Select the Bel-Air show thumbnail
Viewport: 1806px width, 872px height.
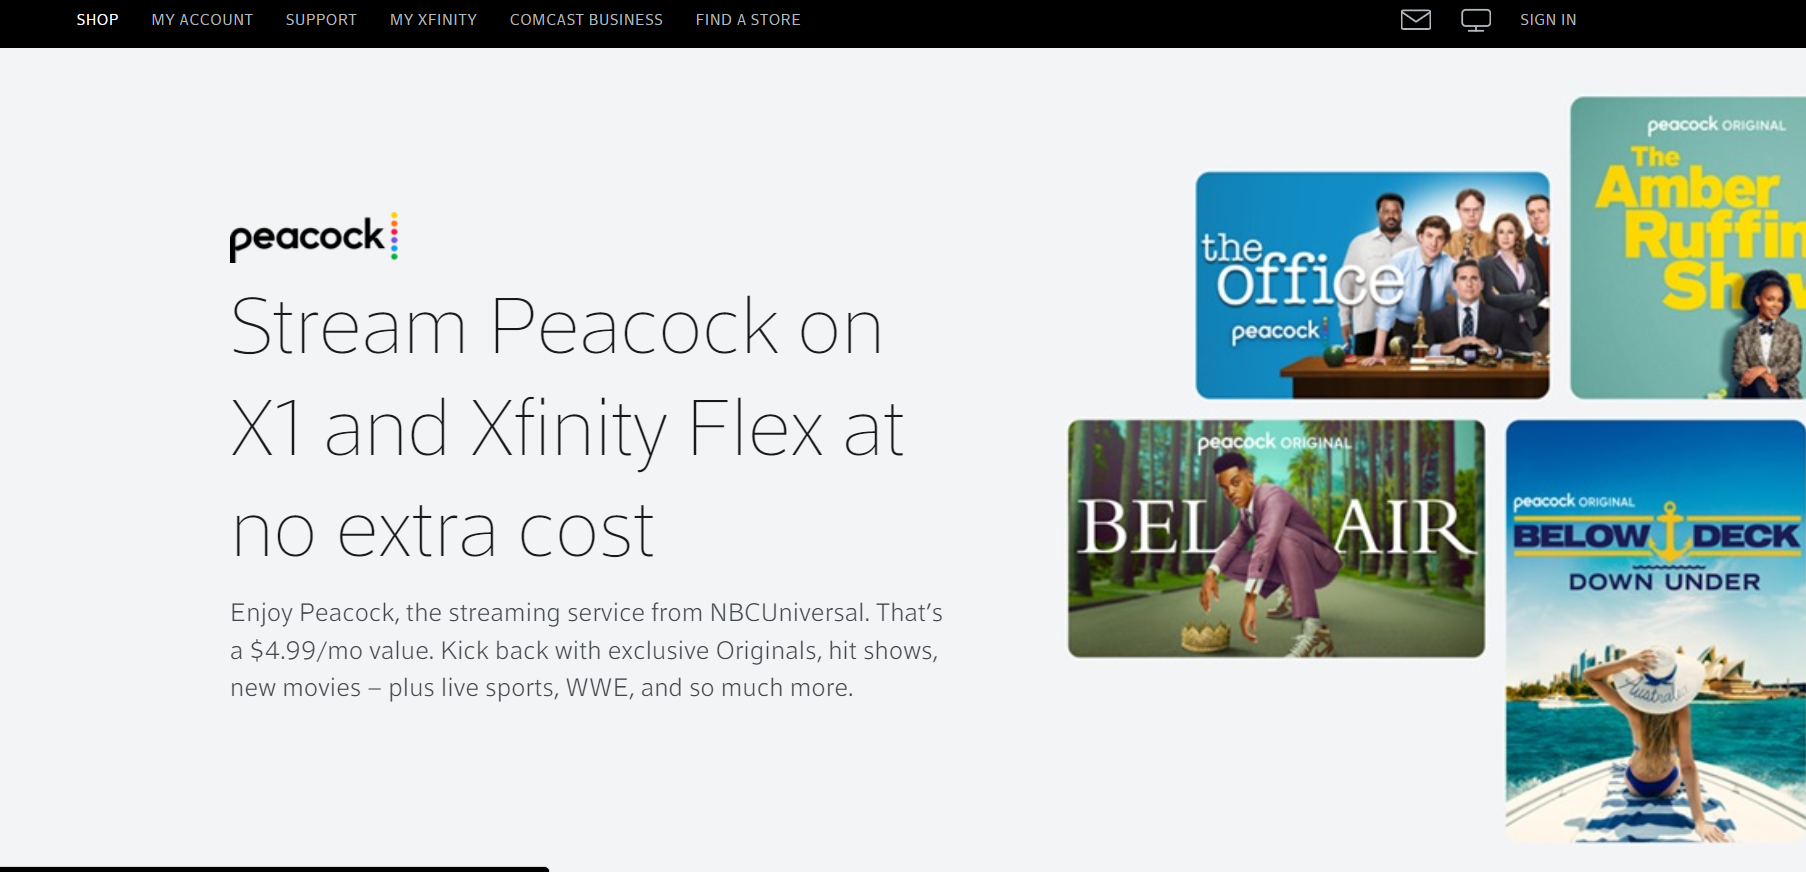[1276, 538]
